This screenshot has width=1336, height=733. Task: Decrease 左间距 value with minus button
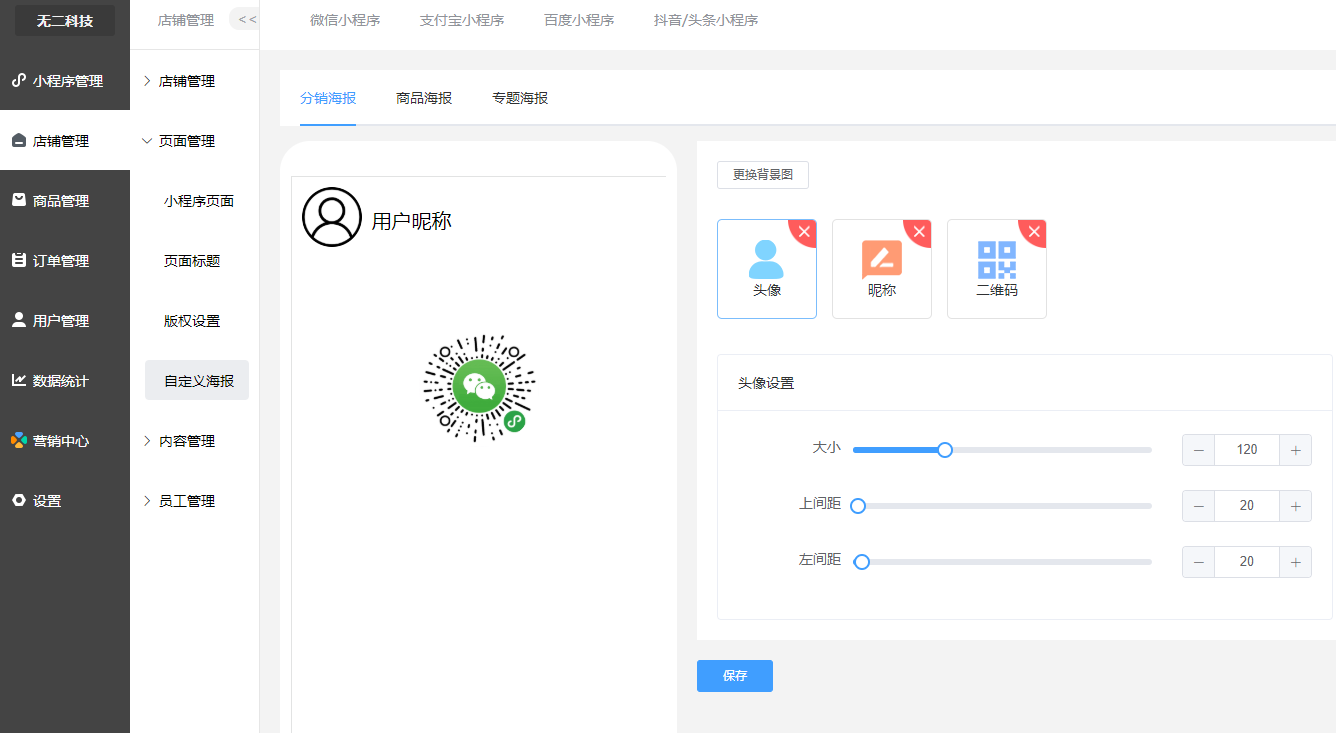1198,562
